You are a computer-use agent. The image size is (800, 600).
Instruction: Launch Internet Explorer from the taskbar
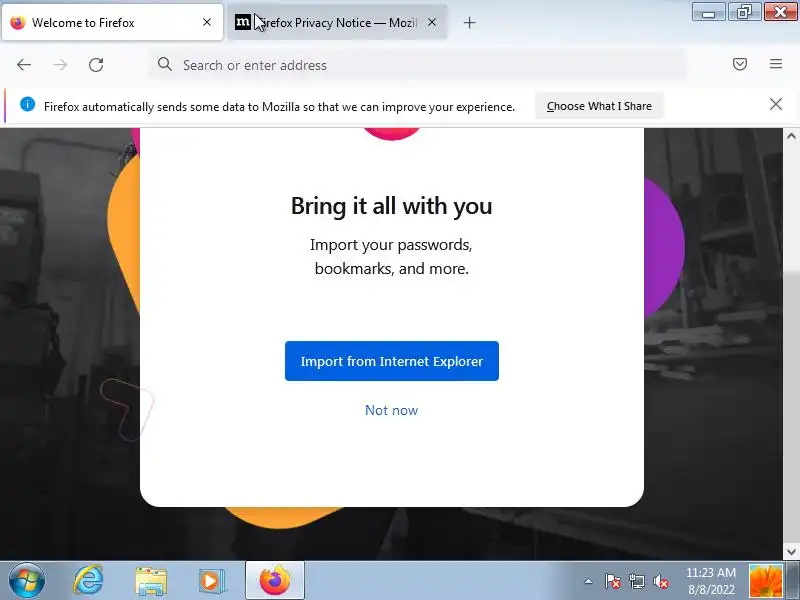[89, 581]
